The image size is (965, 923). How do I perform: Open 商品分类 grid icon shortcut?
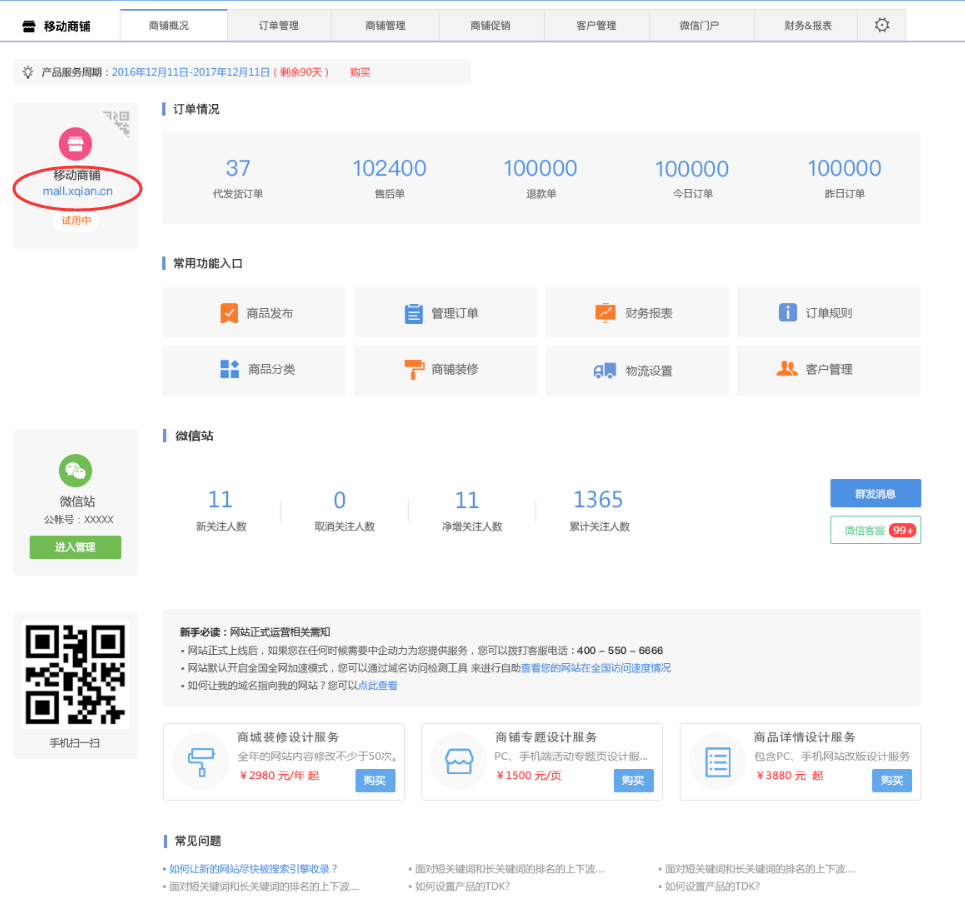click(x=229, y=369)
